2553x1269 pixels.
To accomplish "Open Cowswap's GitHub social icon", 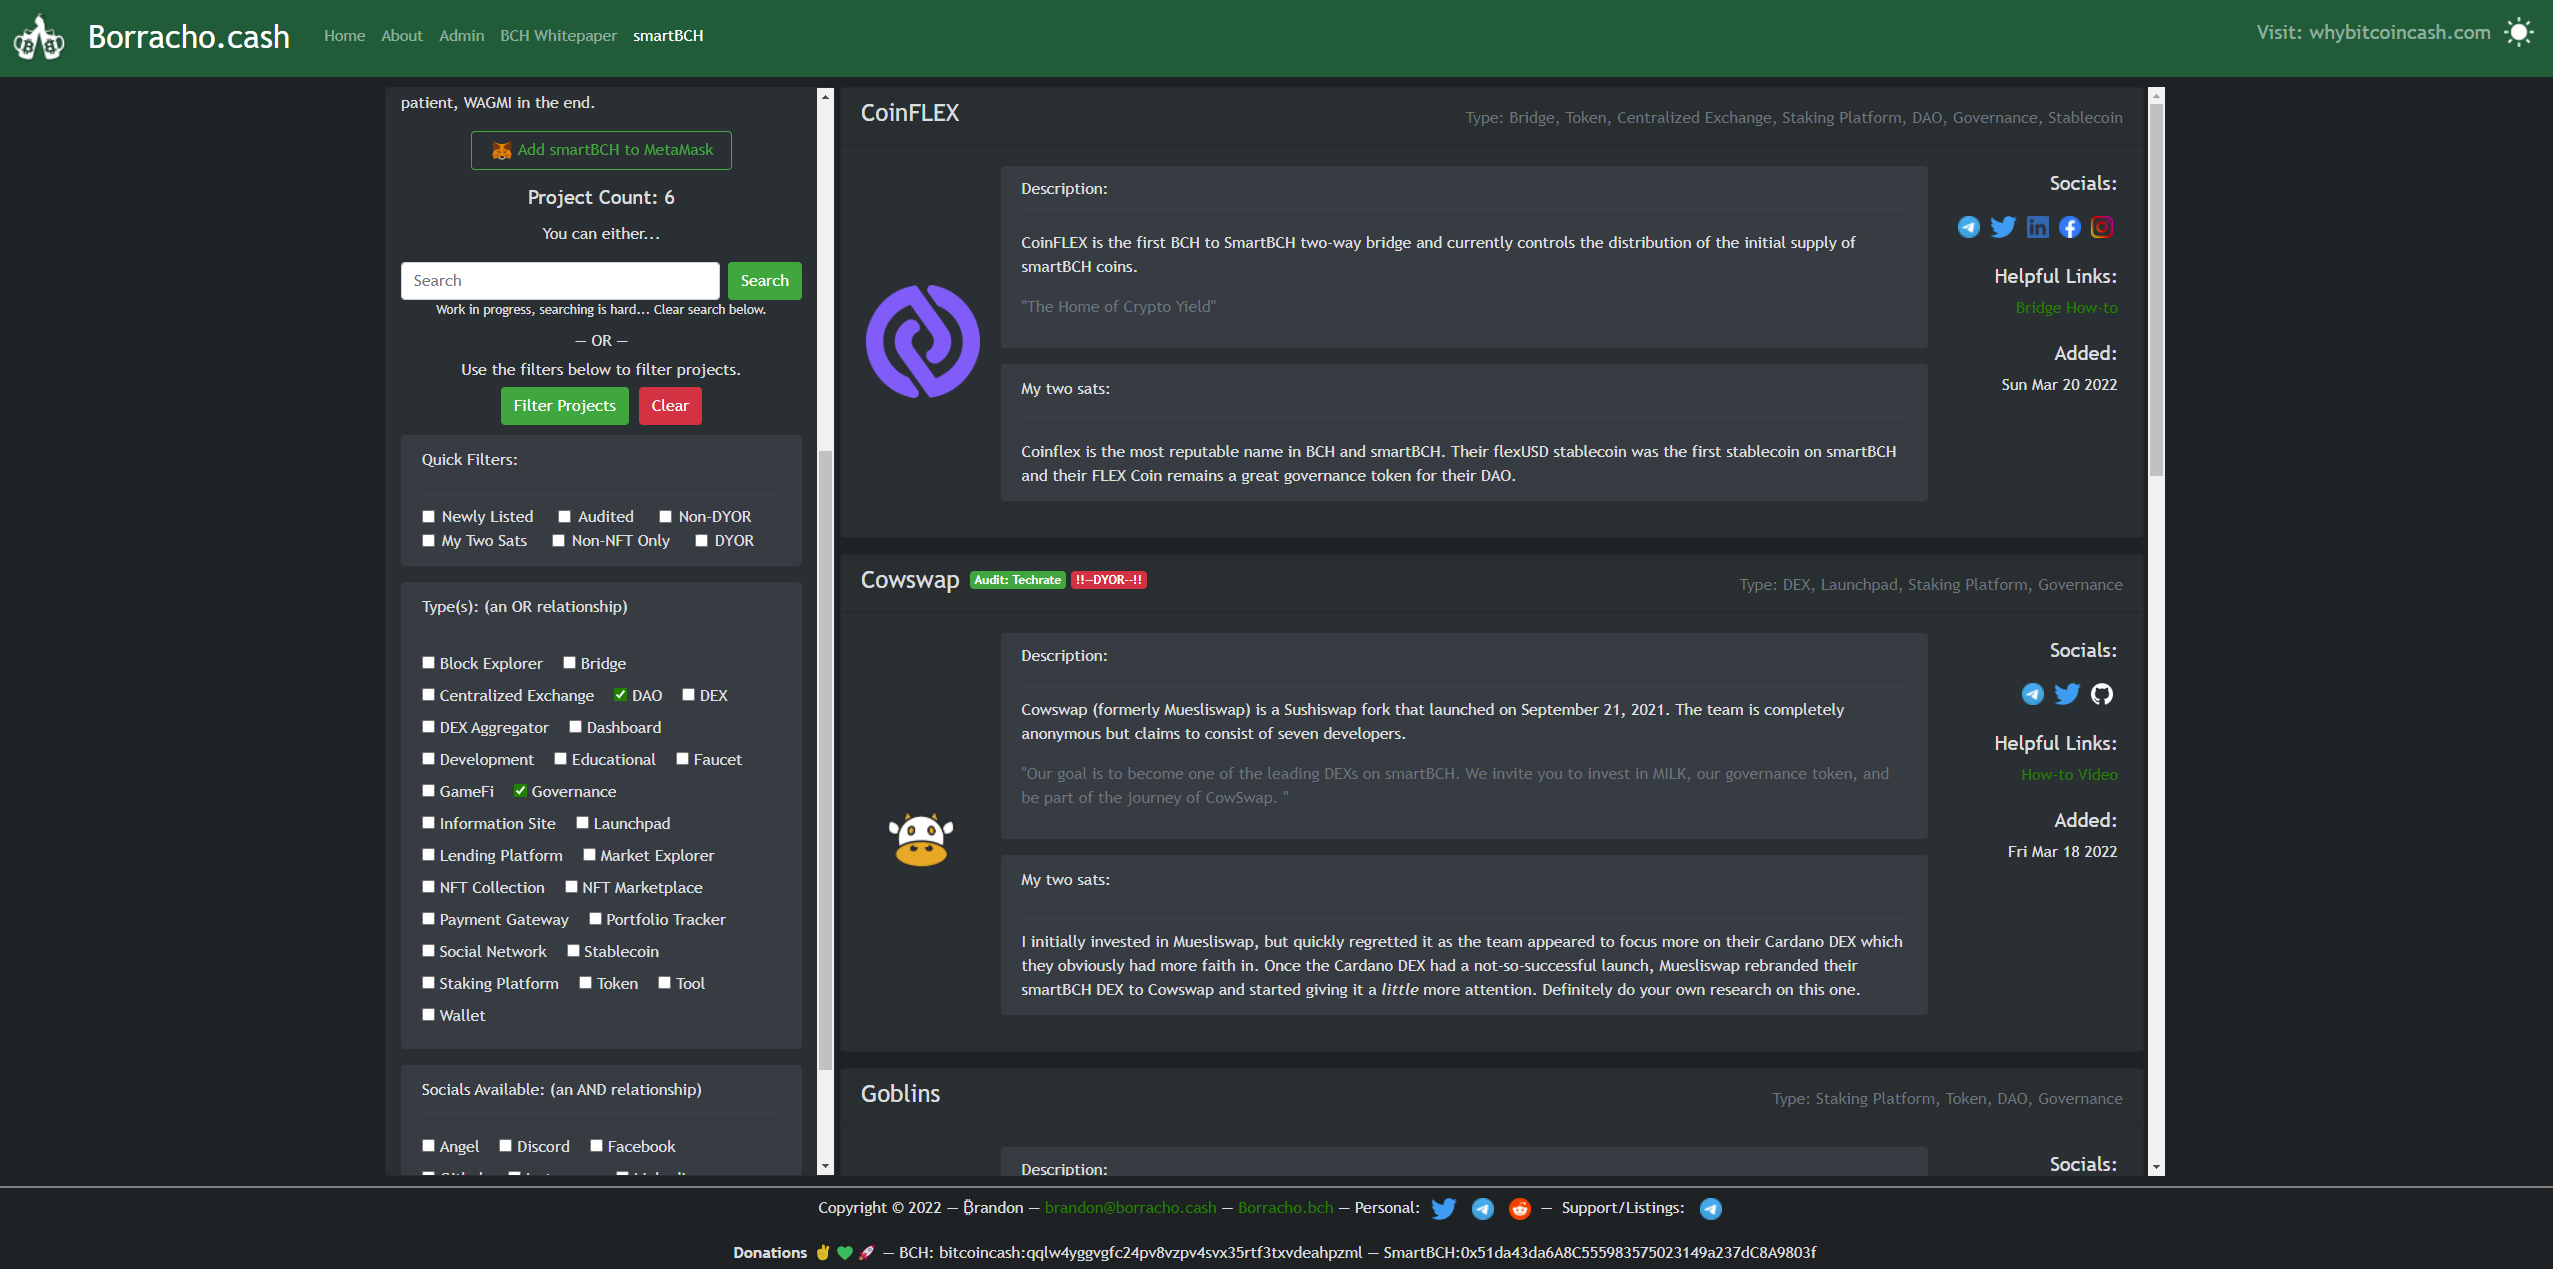I will (2102, 694).
